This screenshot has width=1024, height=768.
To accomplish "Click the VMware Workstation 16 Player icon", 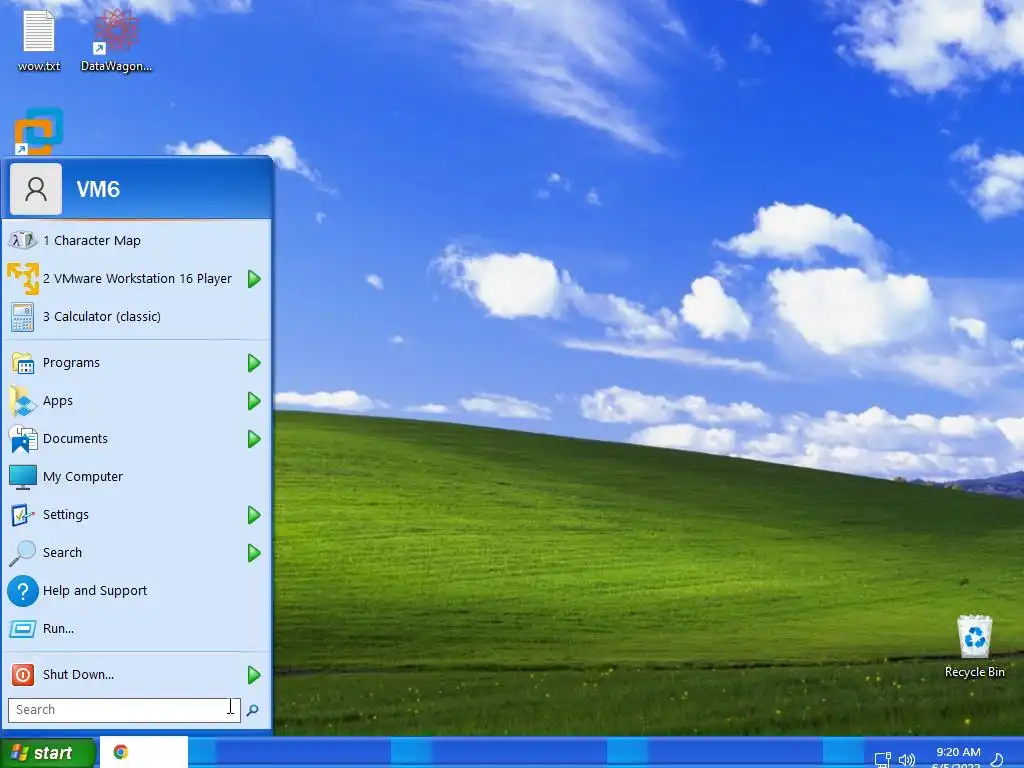I will [23, 278].
